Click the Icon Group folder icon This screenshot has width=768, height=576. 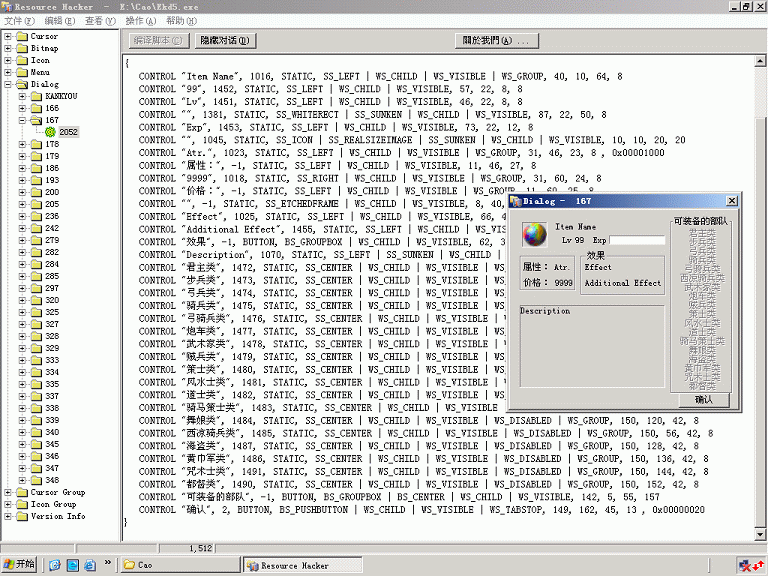tap(22, 504)
